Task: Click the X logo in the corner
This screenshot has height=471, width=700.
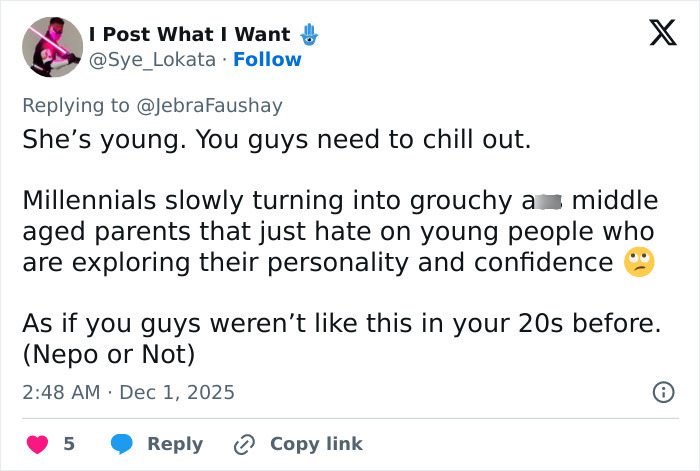Action: click(656, 34)
